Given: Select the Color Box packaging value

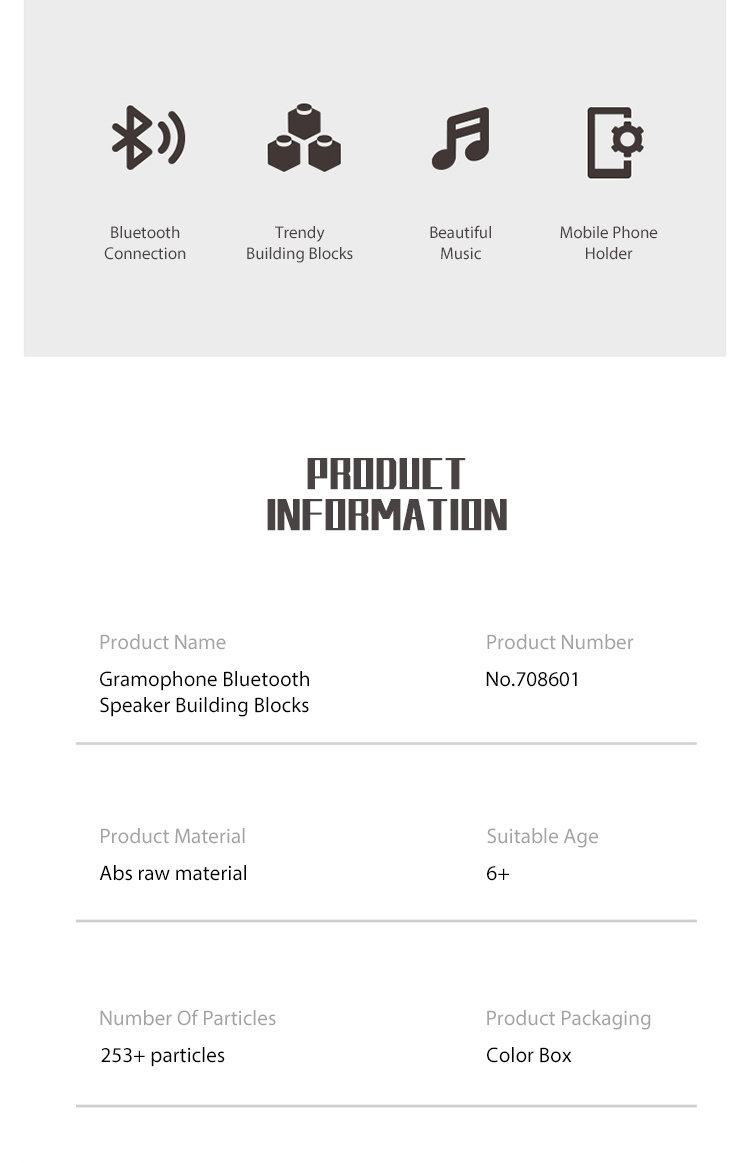Looking at the screenshot, I should [529, 1055].
